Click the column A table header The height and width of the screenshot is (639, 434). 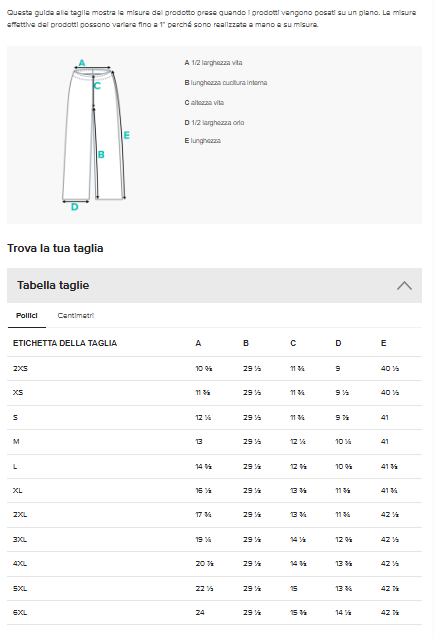point(198,343)
